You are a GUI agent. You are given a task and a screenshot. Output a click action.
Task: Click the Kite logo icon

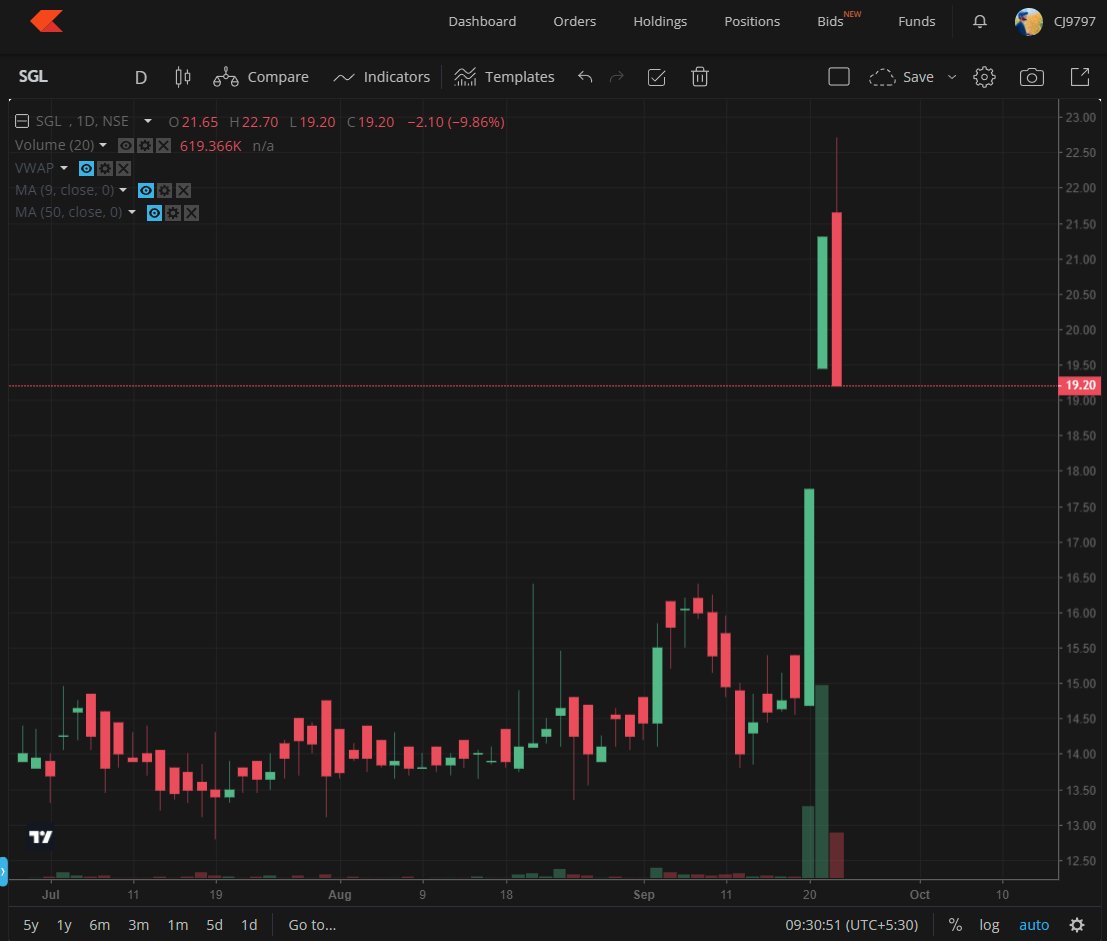click(47, 21)
